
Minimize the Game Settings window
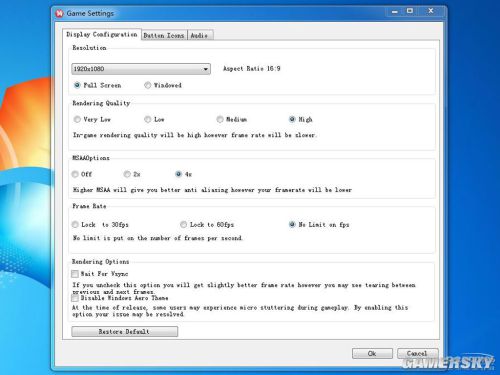pos(395,12)
